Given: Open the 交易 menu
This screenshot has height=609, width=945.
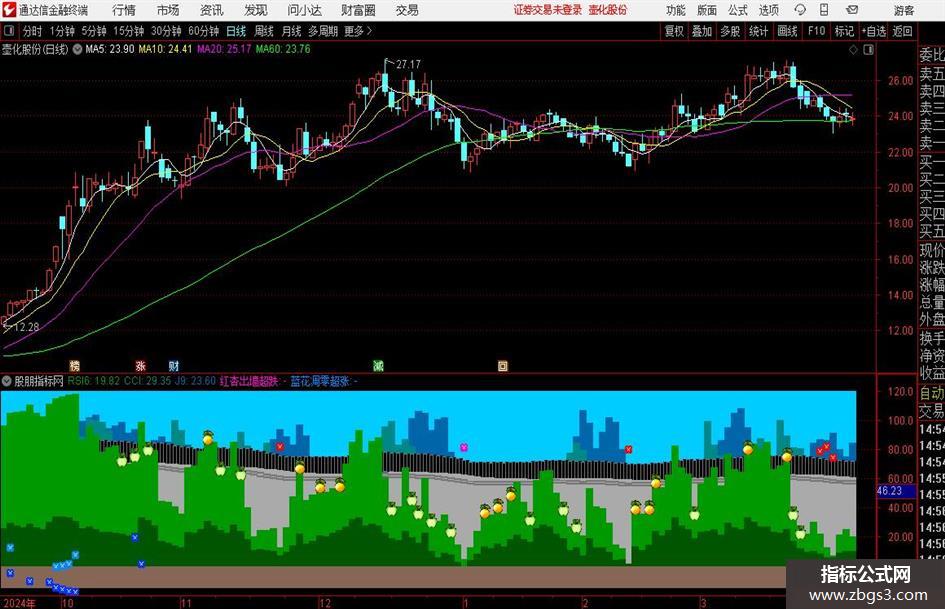Looking at the screenshot, I should tap(407, 10).
